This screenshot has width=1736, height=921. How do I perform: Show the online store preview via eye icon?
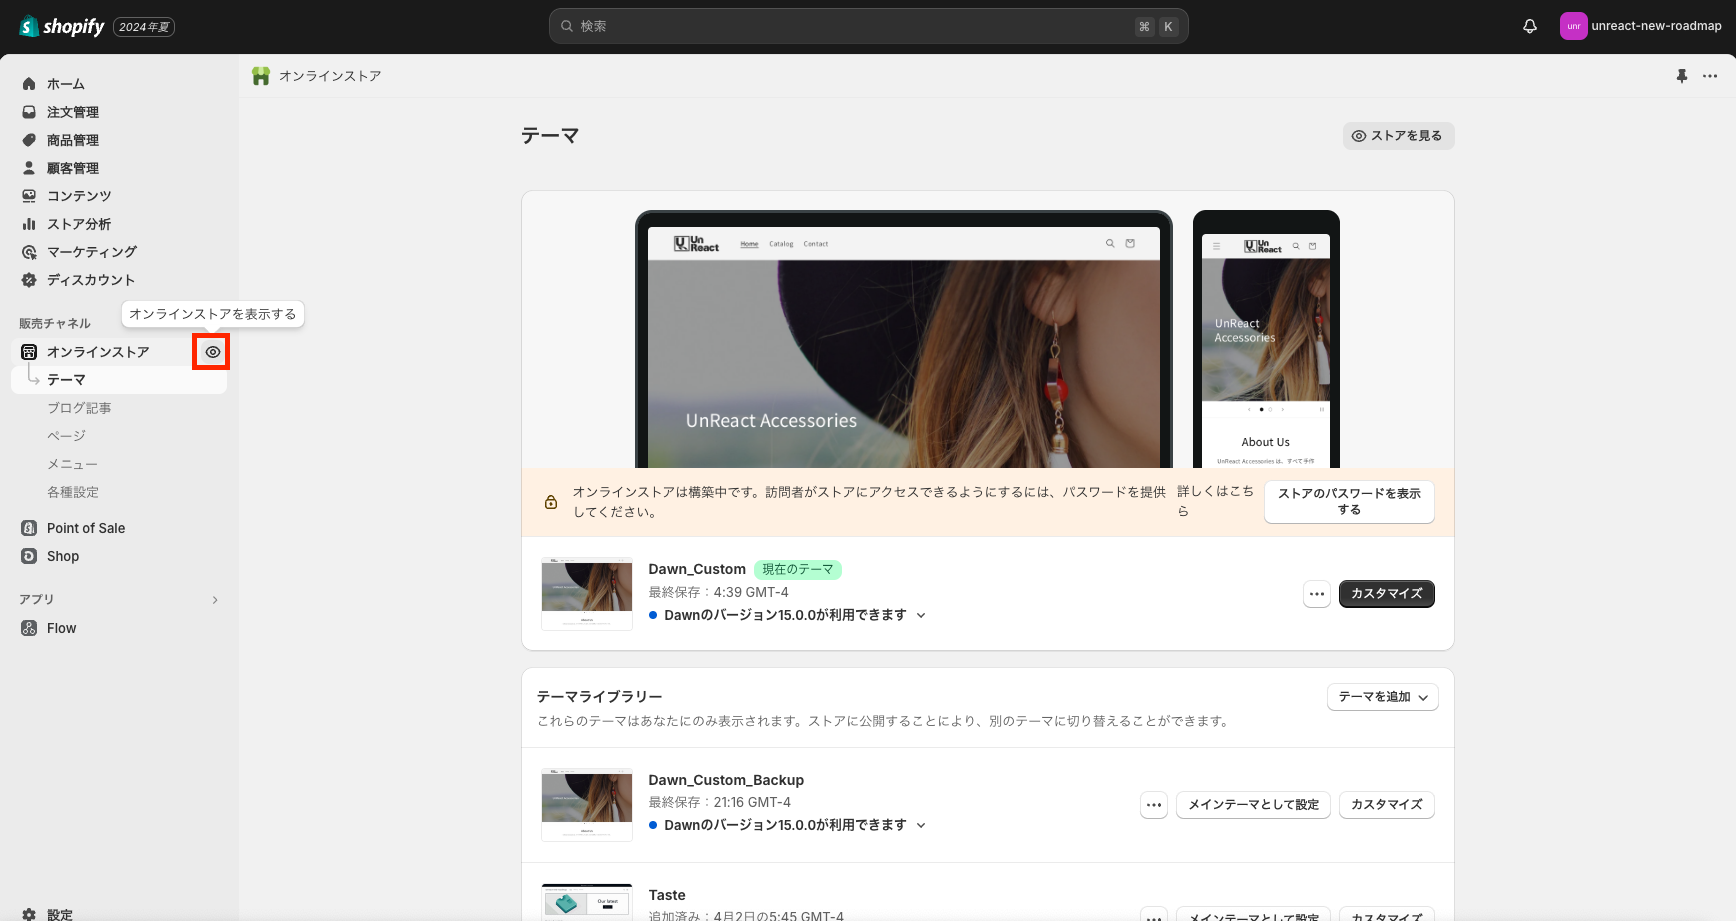211,352
